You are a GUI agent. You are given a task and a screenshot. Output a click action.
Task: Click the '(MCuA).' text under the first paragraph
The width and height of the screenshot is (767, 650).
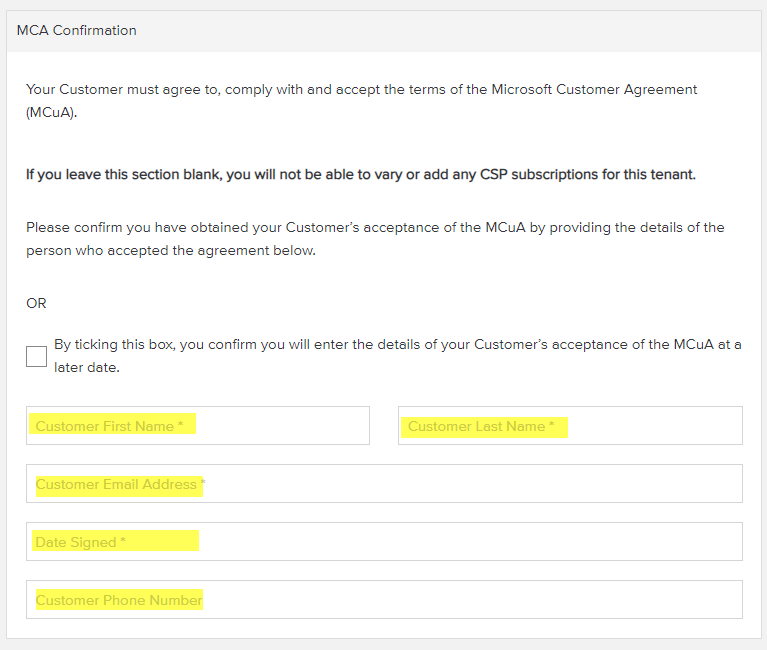tap(51, 112)
